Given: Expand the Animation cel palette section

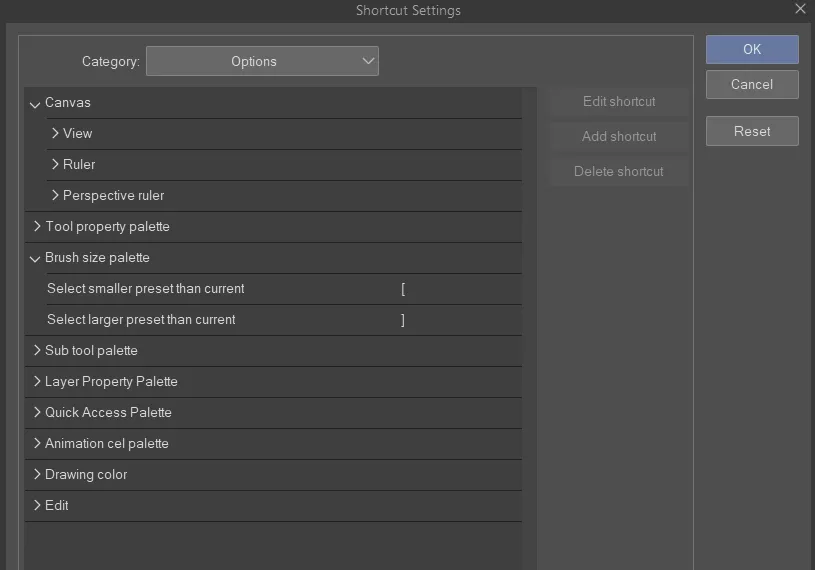Looking at the screenshot, I should 37,443.
